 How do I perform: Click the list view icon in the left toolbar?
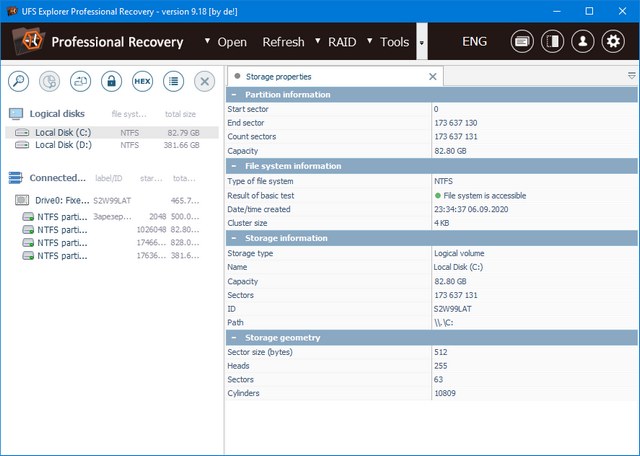point(173,81)
